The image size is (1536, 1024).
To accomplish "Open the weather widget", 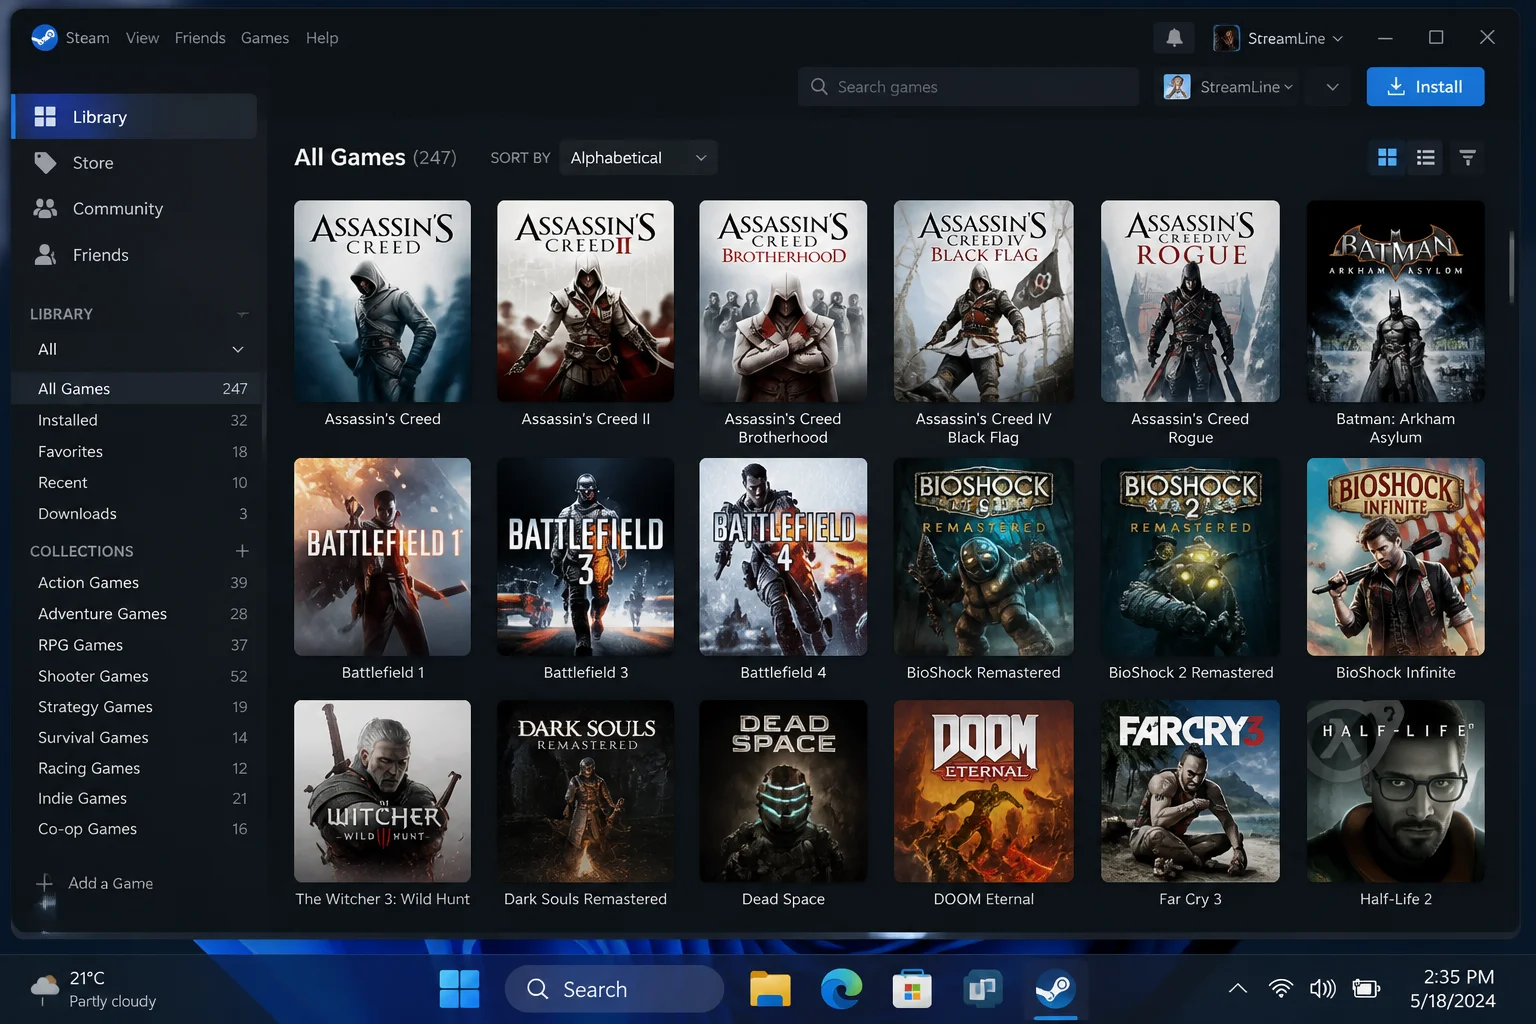I will click(94, 989).
